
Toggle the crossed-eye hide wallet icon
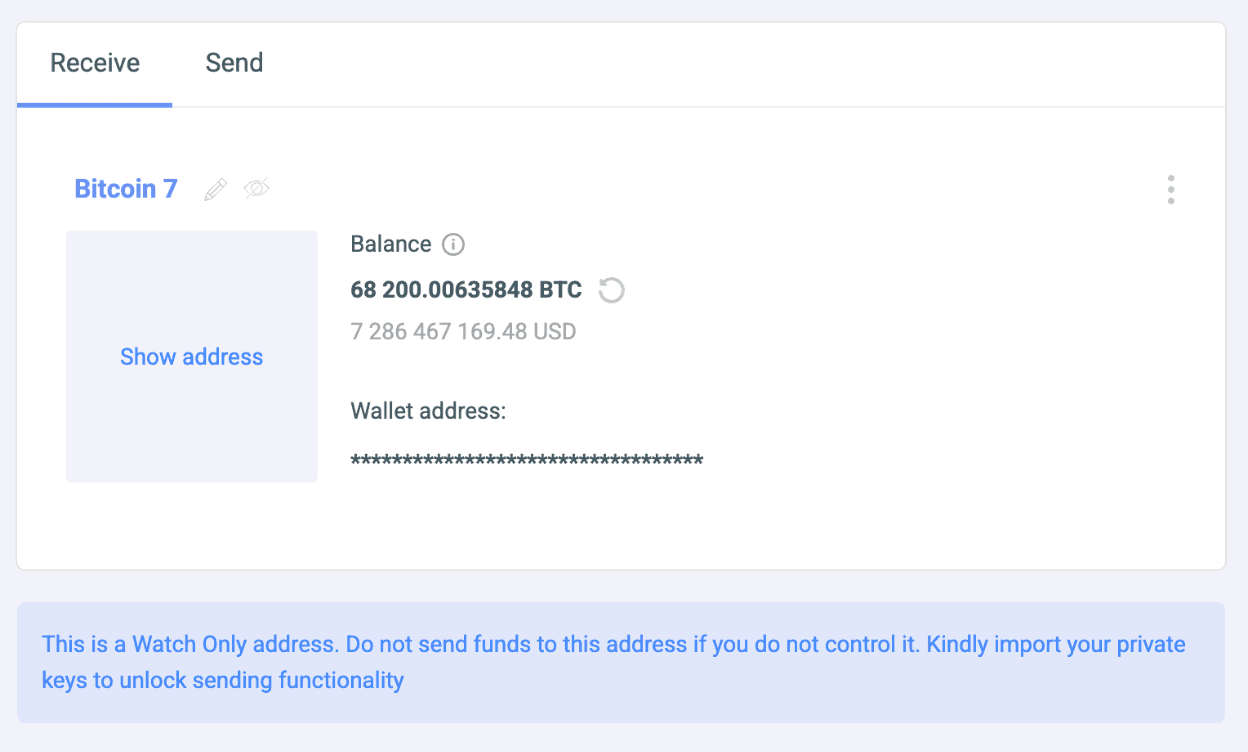point(257,188)
